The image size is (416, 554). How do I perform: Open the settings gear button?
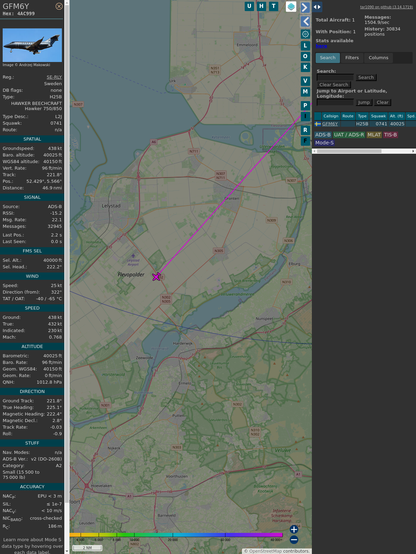coord(305,34)
